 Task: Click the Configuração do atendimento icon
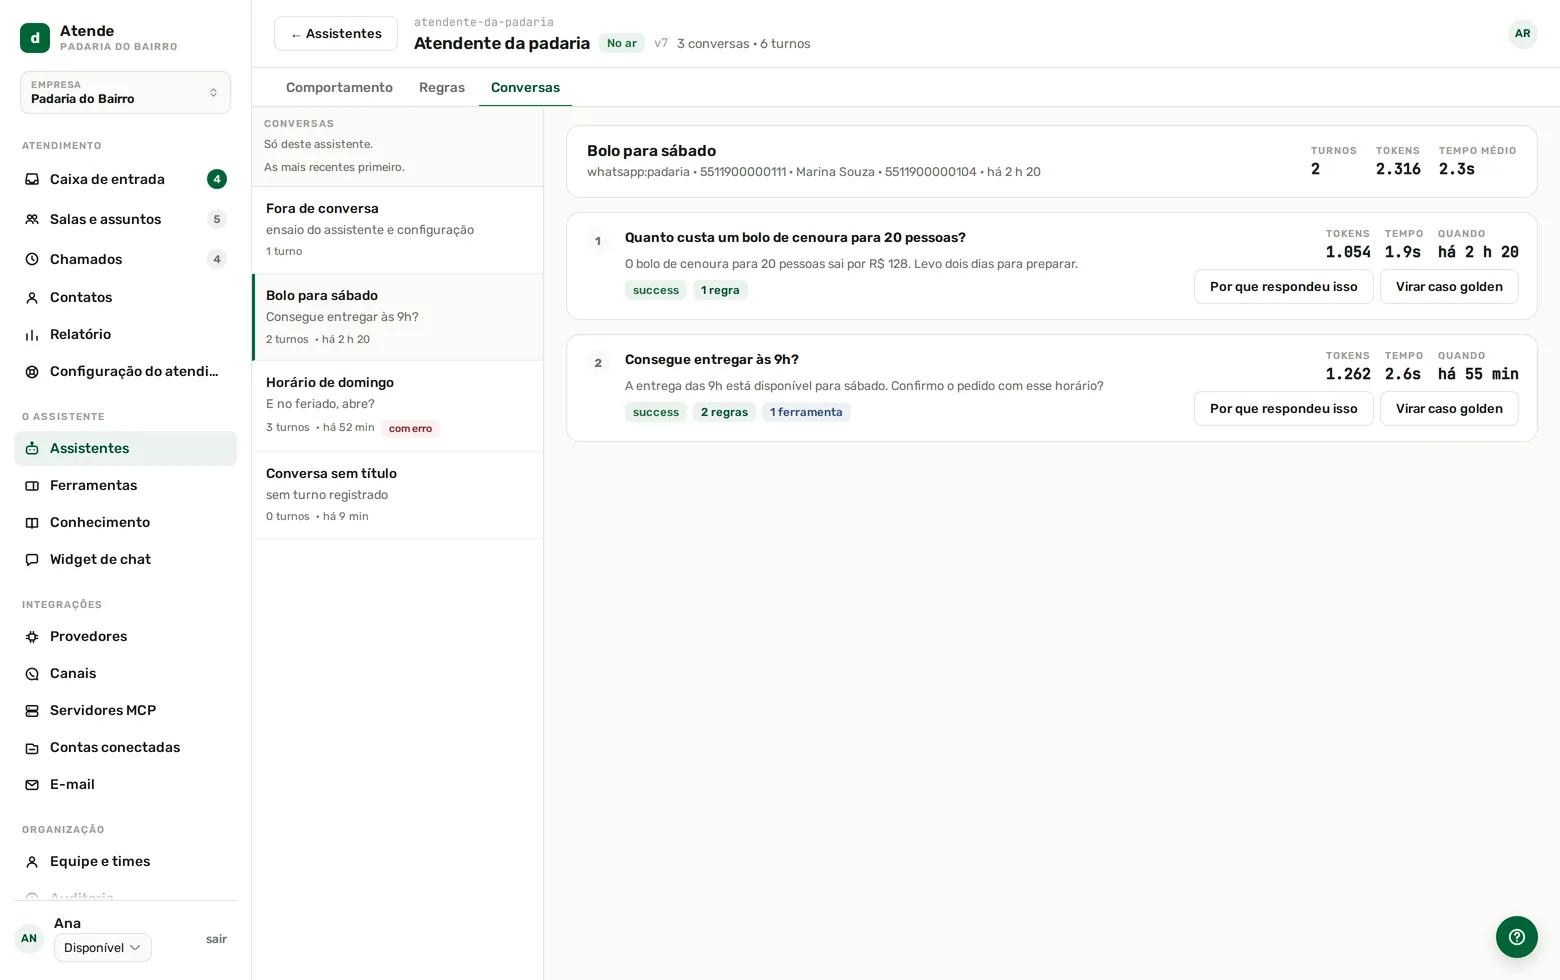click(x=32, y=372)
